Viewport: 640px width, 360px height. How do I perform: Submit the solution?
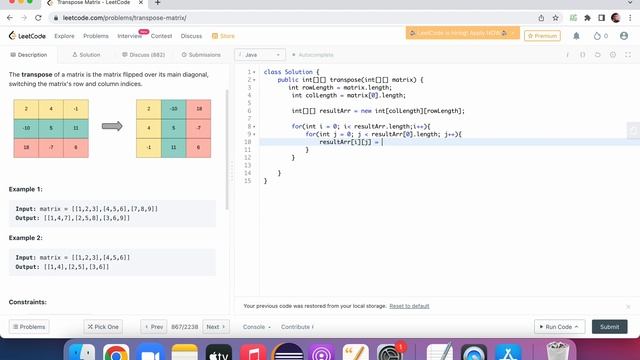tap(609, 327)
